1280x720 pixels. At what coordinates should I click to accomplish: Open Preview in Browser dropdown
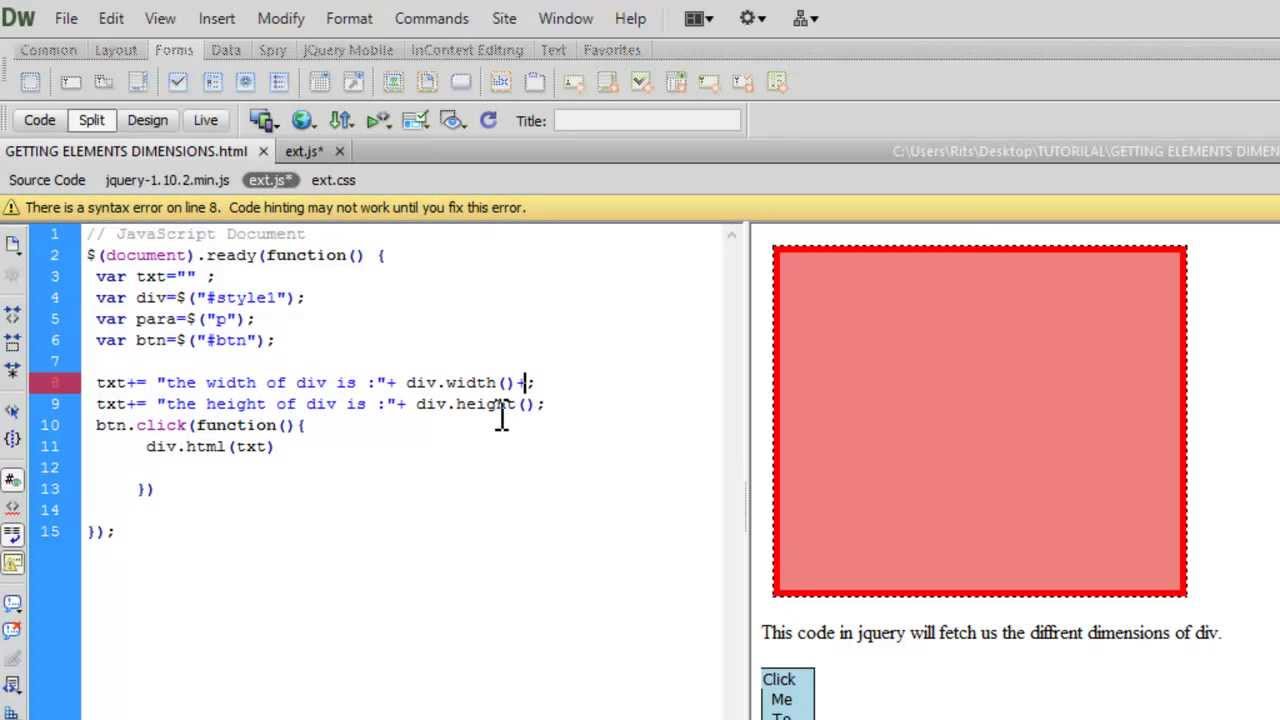pyautogui.click(x=302, y=120)
